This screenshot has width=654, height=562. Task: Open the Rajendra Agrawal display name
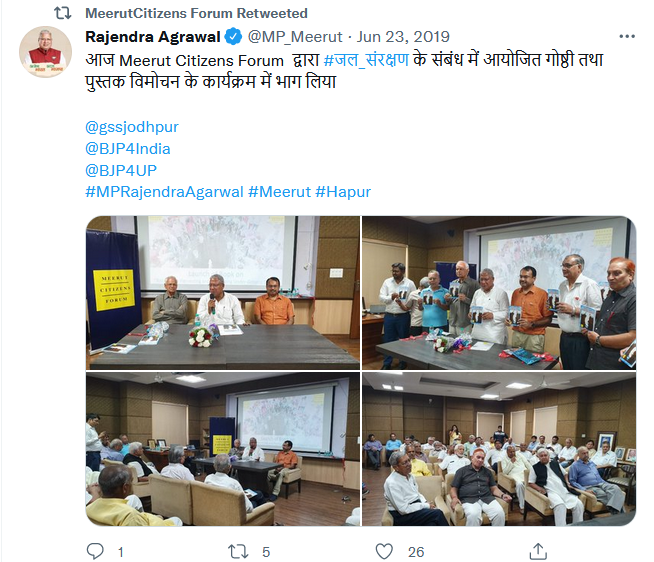click(153, 37)
